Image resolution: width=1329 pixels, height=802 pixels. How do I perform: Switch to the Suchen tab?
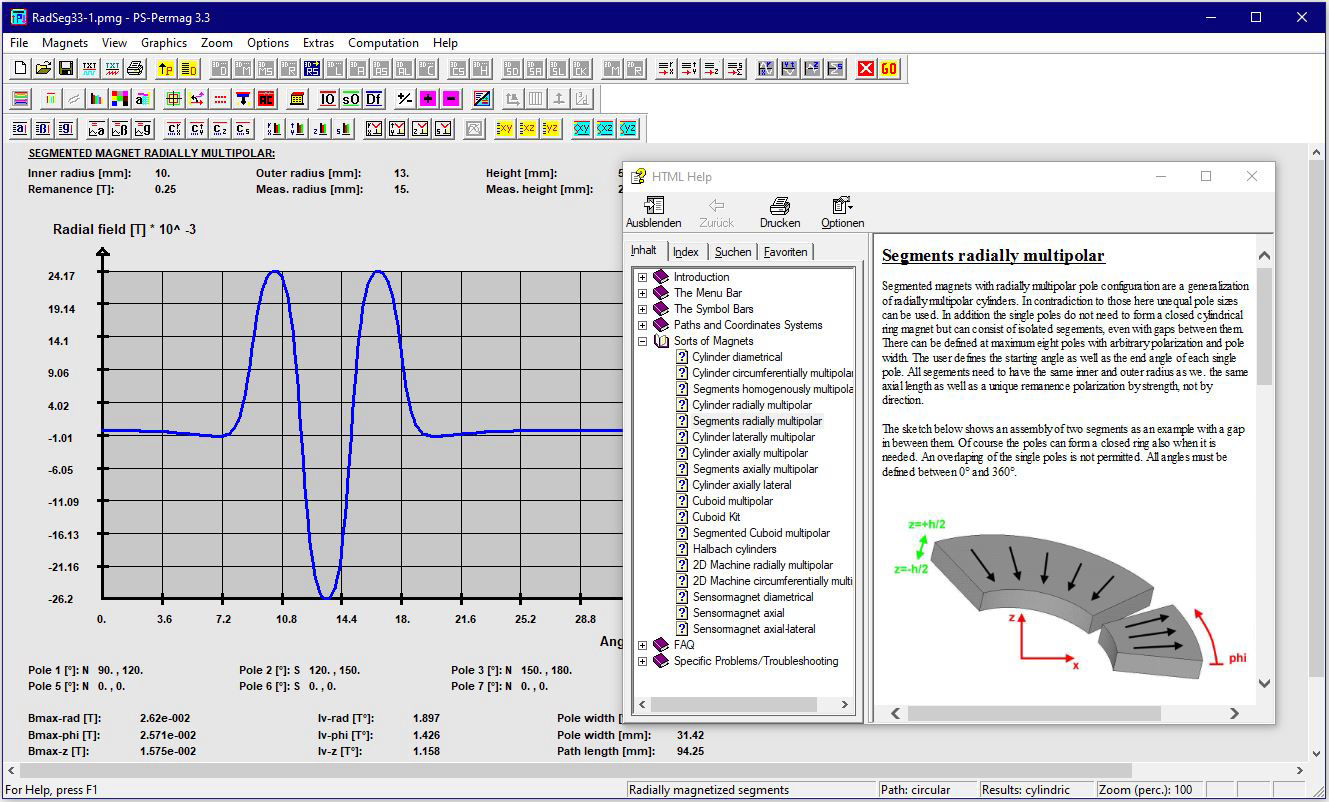733,252
